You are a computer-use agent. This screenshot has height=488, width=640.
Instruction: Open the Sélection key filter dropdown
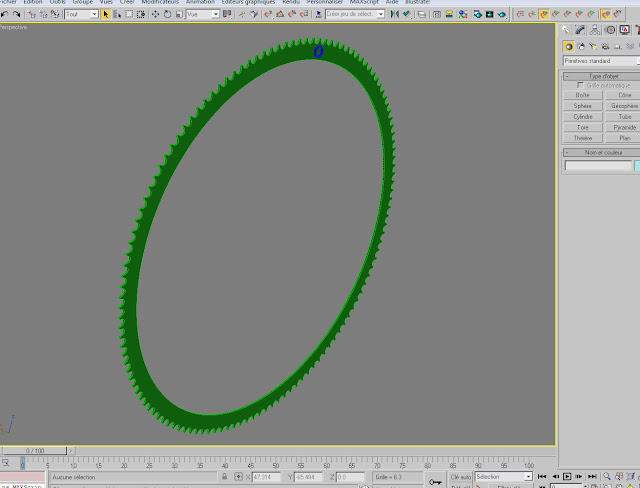[504, 477]
